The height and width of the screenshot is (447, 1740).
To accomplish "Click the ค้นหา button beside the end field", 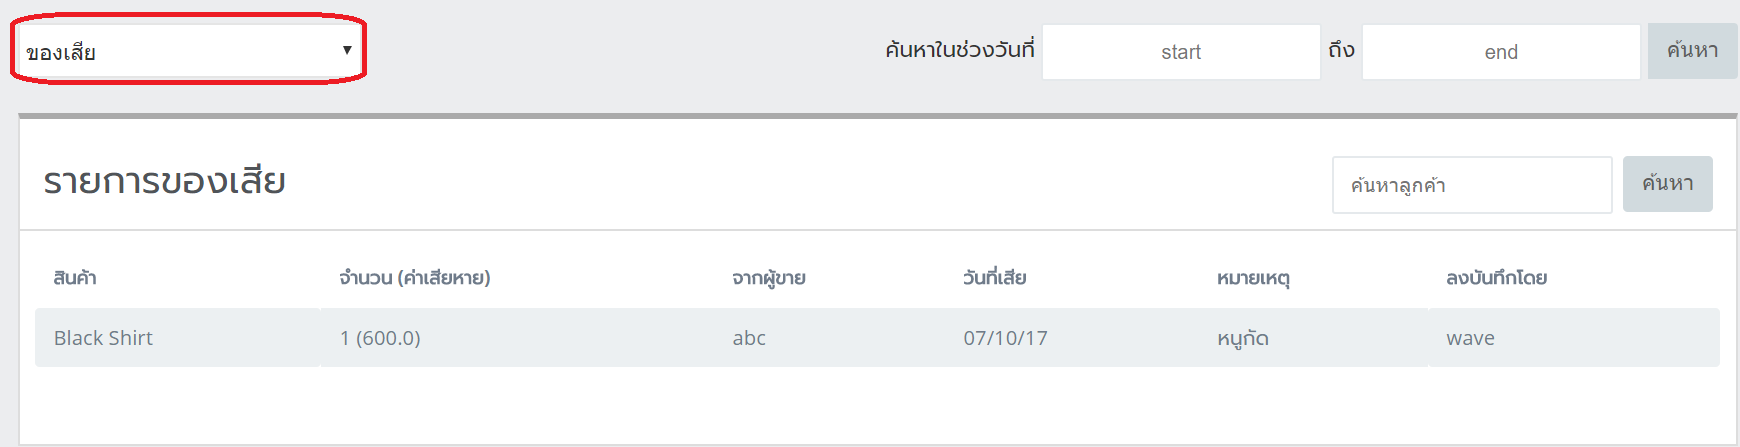I will pos(1692,51).
